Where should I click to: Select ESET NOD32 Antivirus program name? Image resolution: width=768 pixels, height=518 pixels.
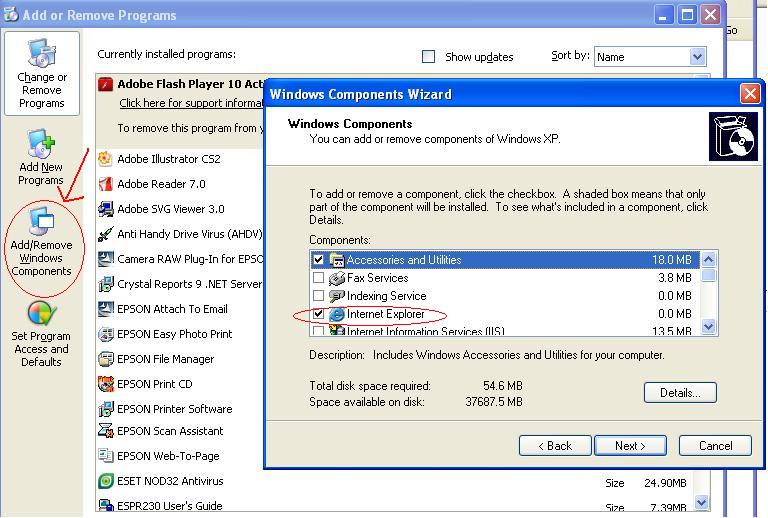(170, 481)
